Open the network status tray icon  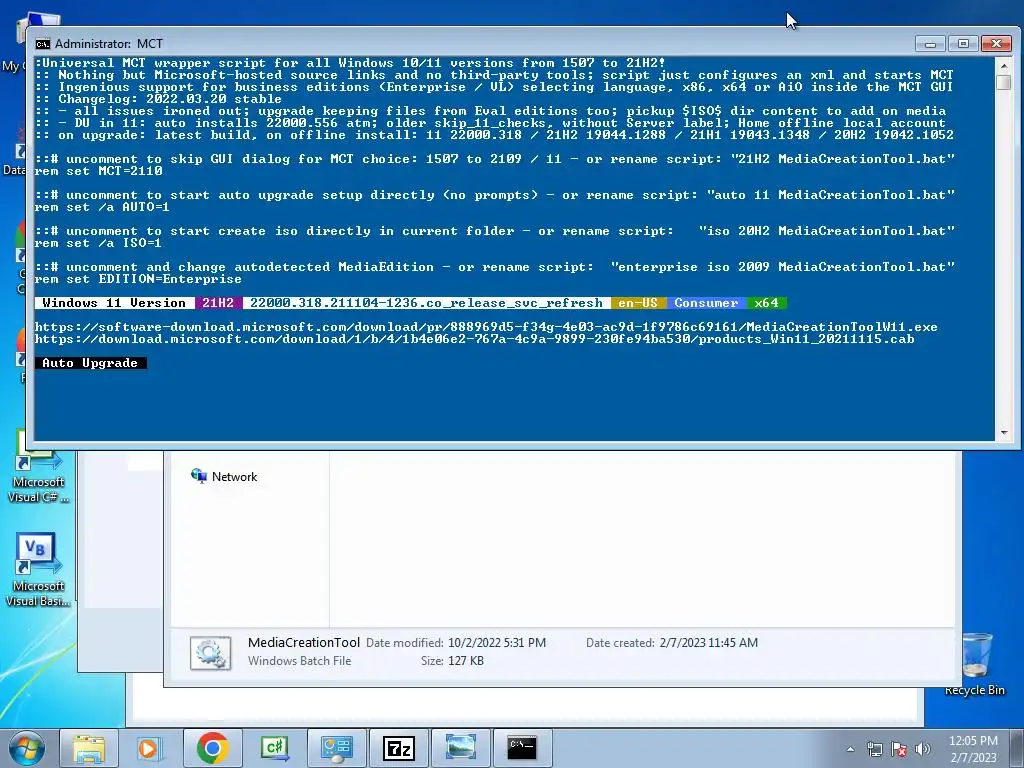874,749
